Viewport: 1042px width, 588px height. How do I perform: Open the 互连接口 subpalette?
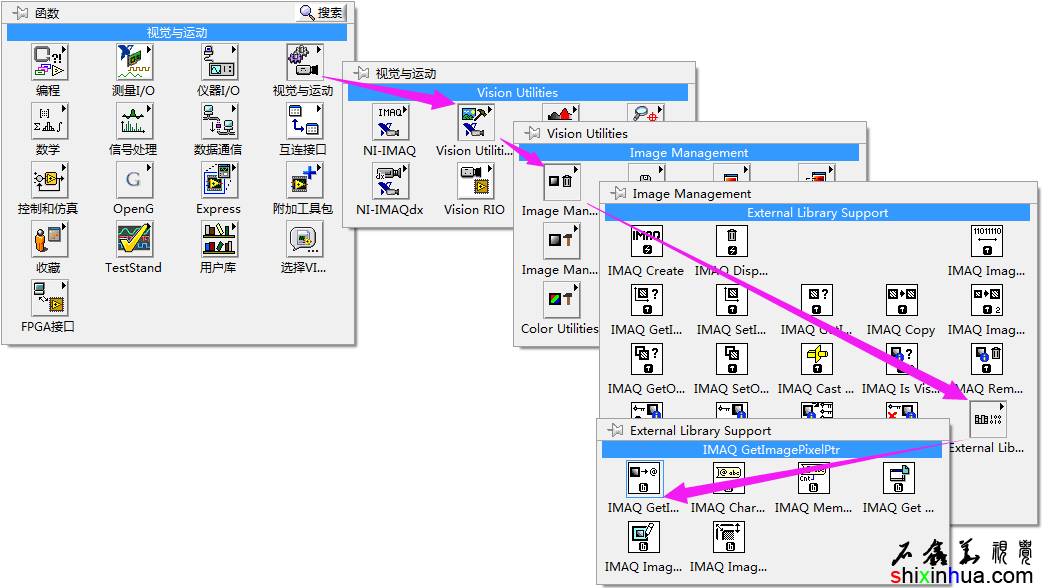point(304,121)
